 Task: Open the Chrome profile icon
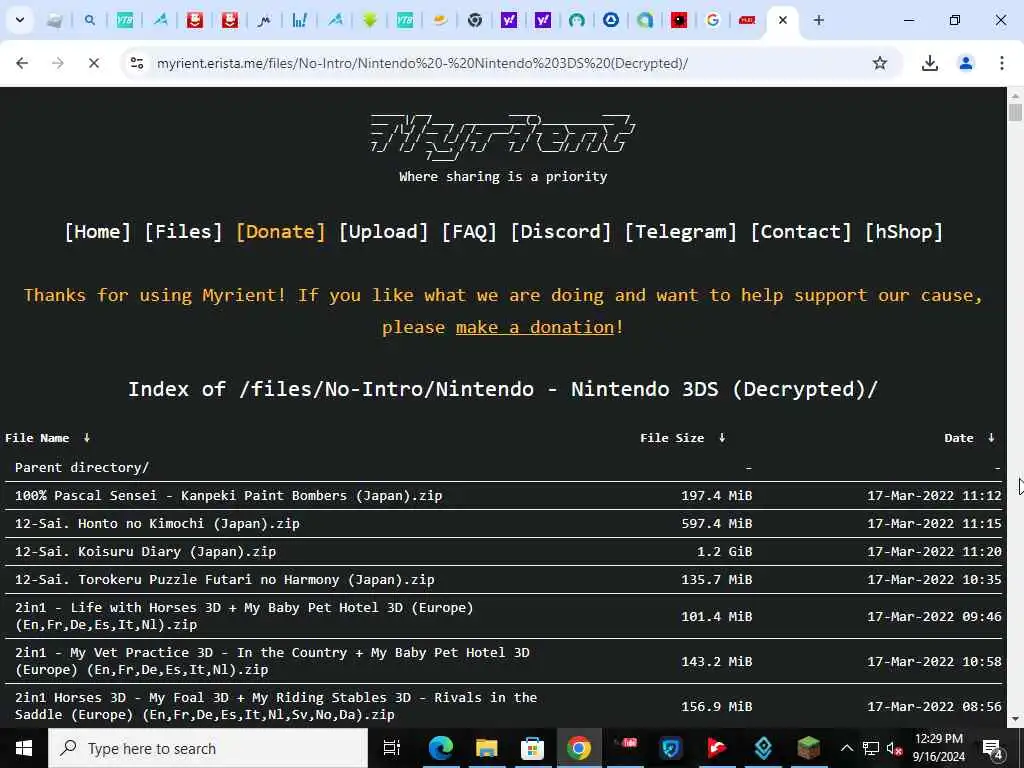pyautogui.click(x=966, y=63)
